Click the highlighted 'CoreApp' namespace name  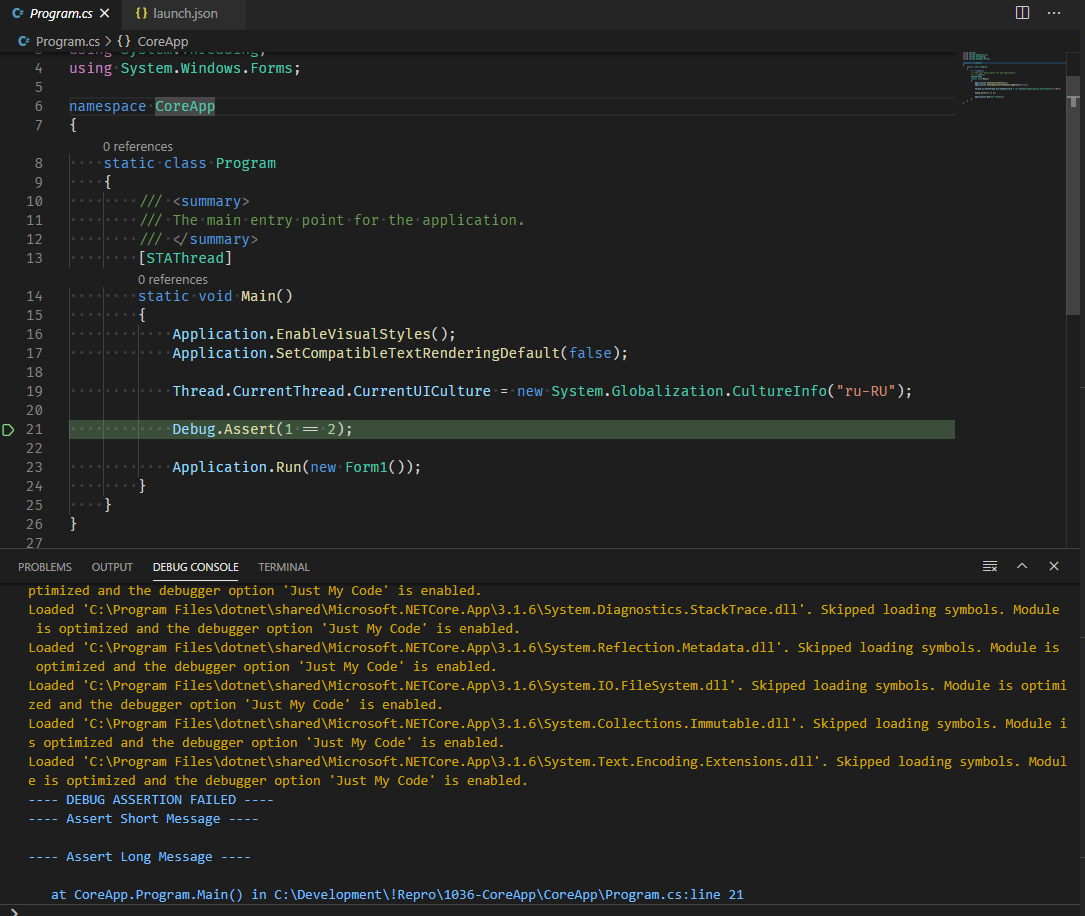pos(185,106)
